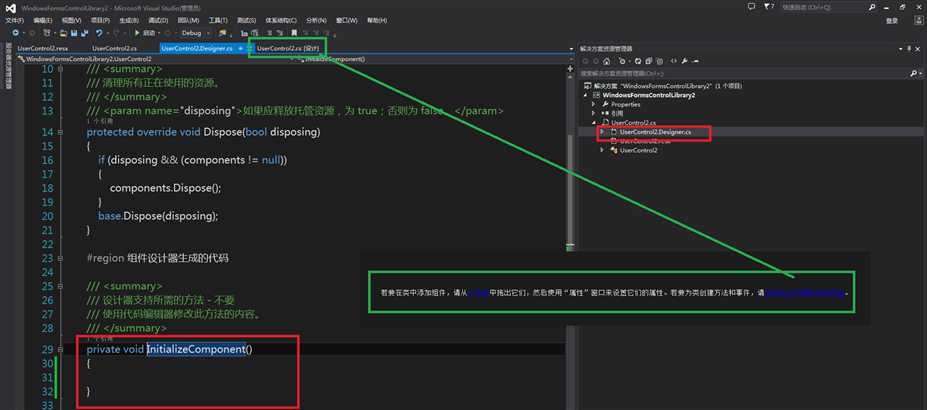Click Solution Explorer home icon

tap(606, 61)
